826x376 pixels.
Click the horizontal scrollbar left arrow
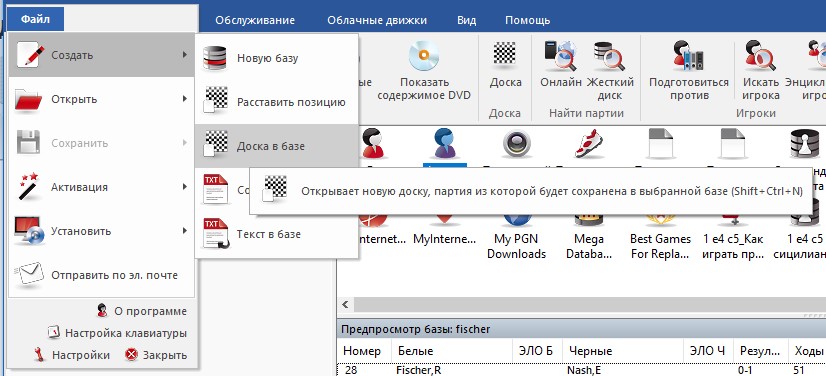click(x=346, y=304)
